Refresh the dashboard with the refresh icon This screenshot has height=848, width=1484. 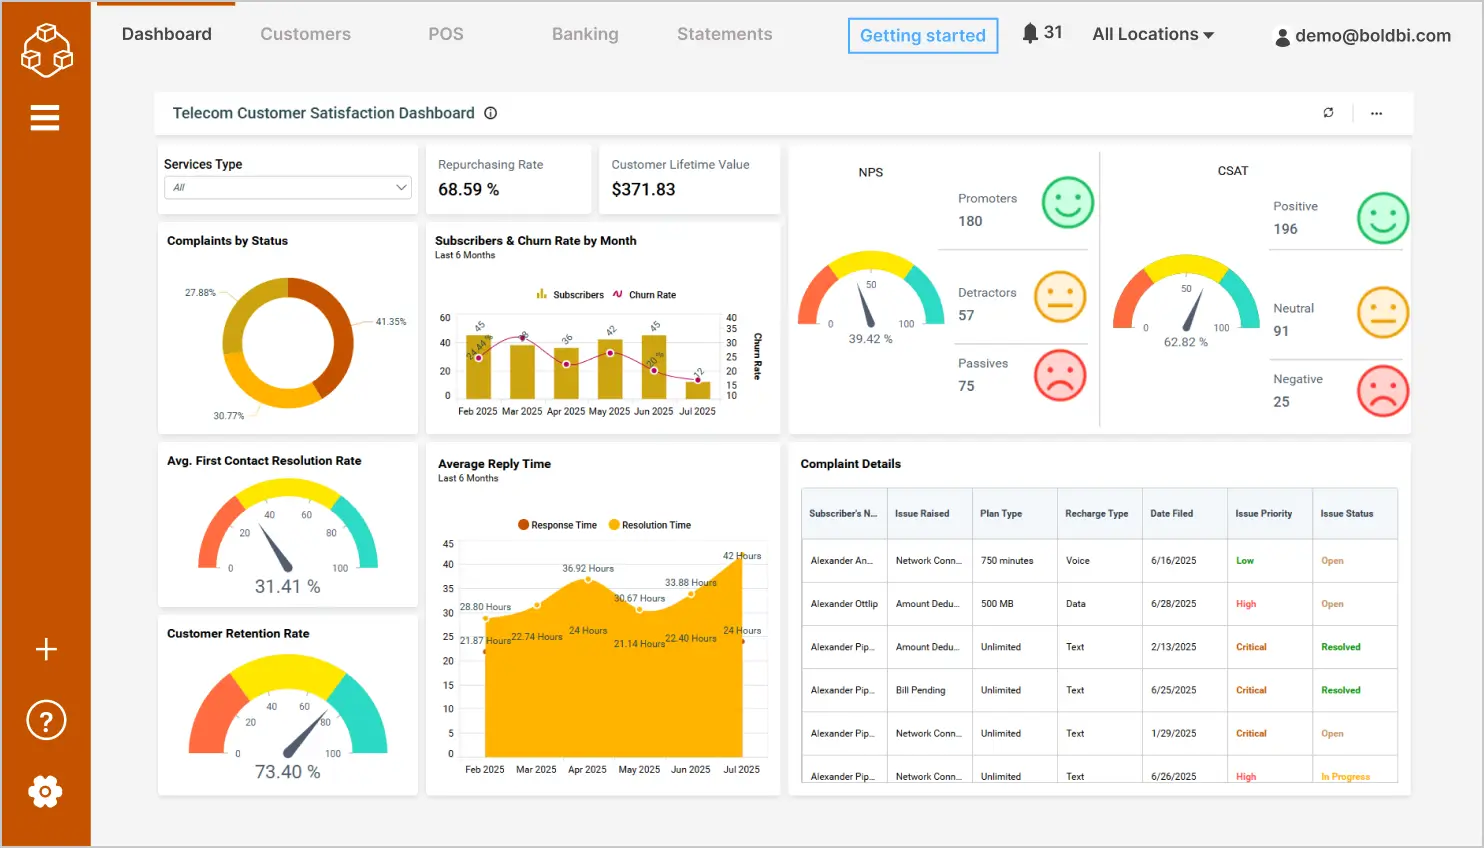tap(1328, 113)
